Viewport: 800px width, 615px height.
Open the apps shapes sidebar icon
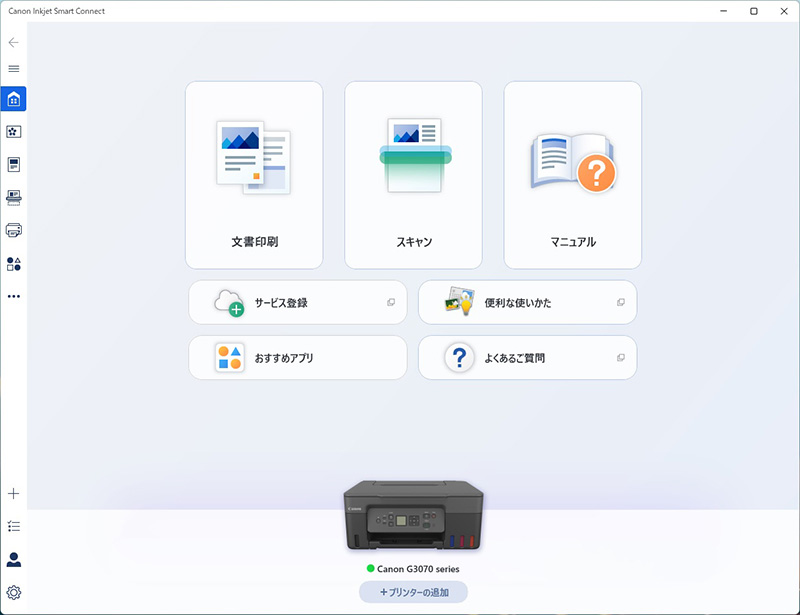coord(14,264)
